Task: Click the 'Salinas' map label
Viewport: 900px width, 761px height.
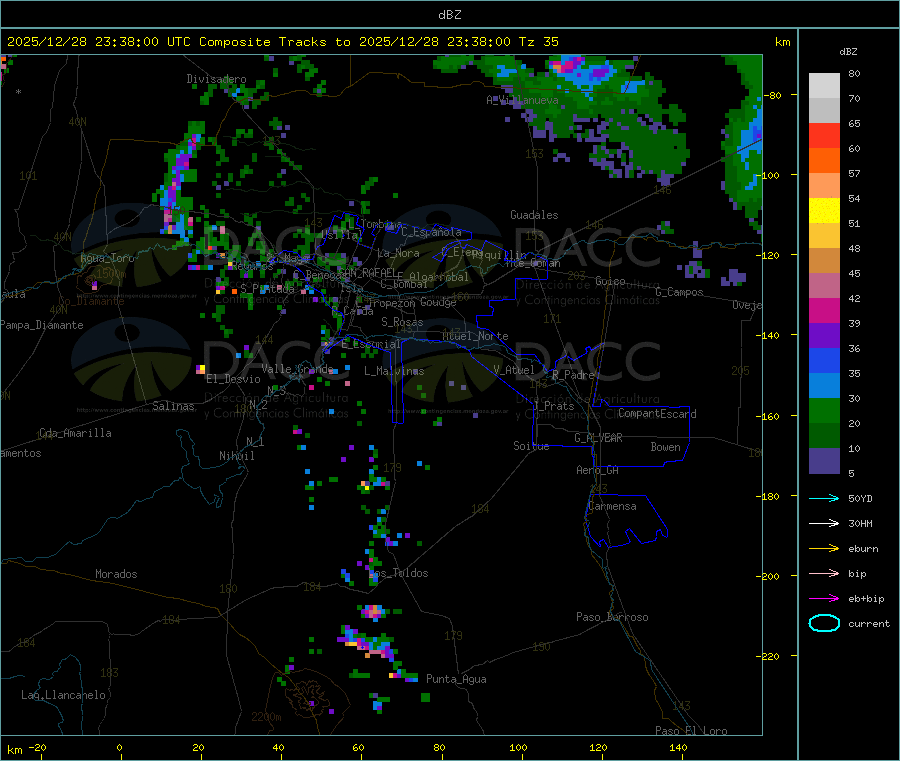Action: click(x=173, y=406)
